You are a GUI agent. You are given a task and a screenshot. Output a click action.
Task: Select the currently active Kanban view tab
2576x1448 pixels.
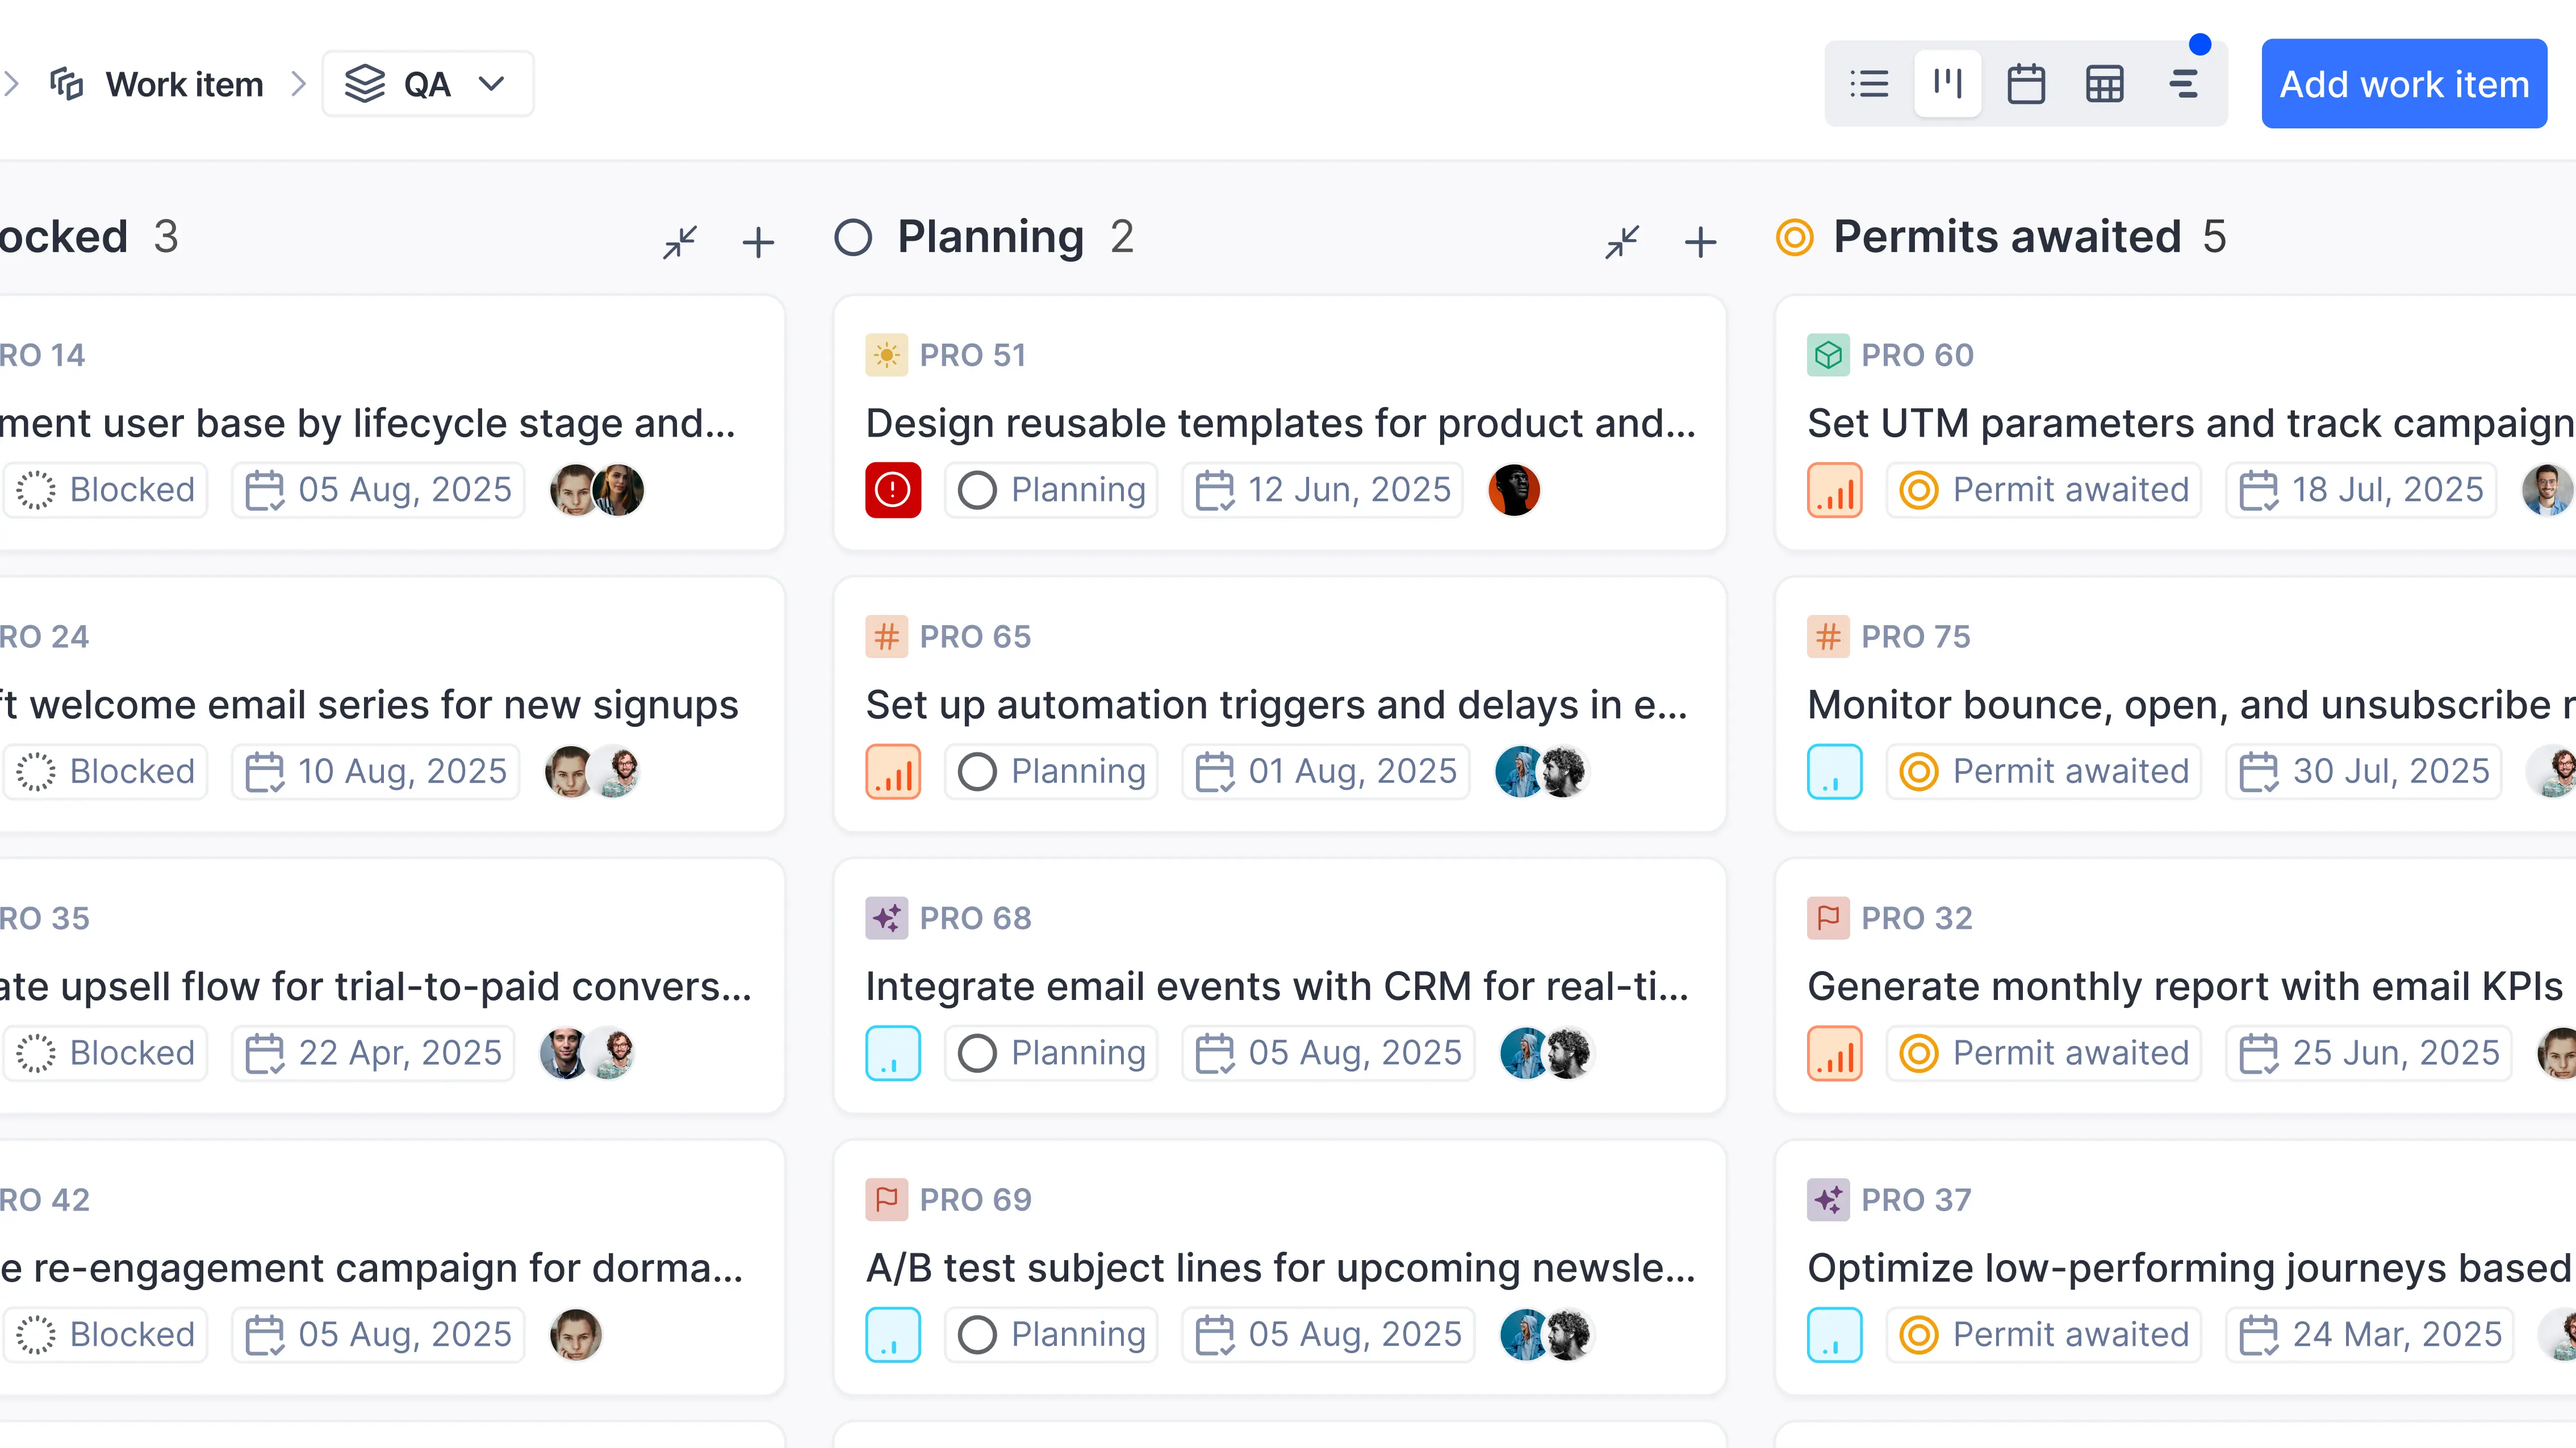tap(1947, 83)
